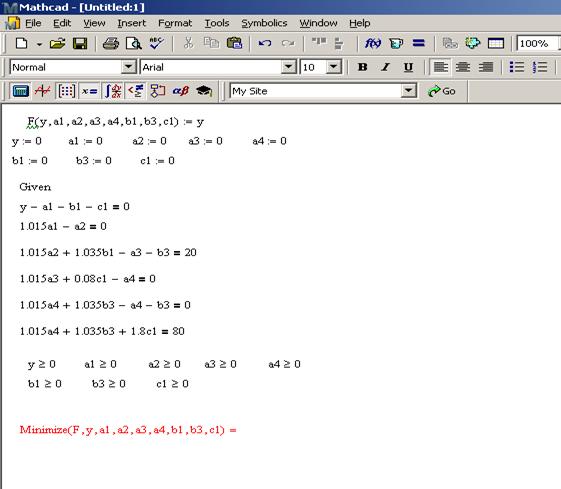Open the Greek symbols toolbar

coord(181,91)
